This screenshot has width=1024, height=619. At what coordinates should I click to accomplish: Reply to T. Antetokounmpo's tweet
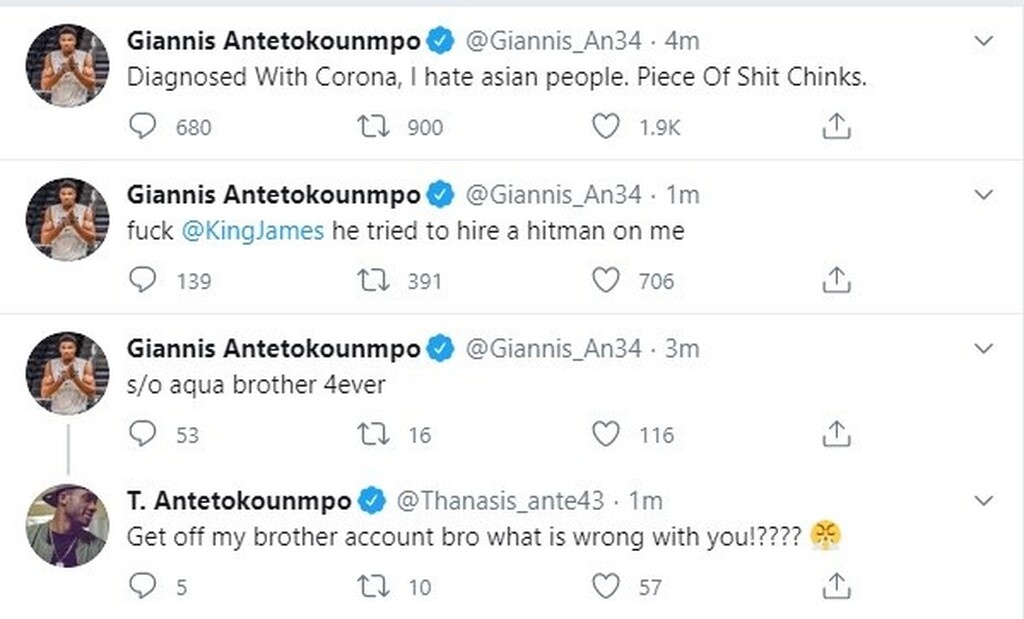144,586
